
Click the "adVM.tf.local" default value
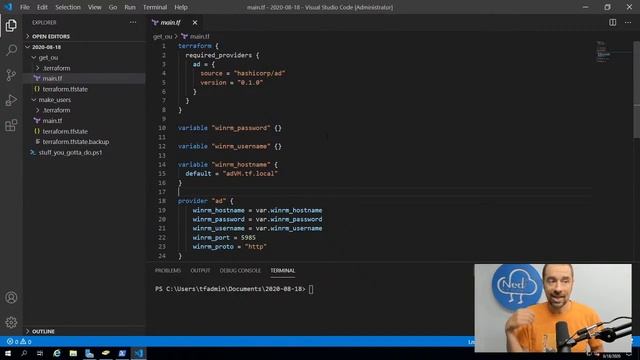[250, 173]
